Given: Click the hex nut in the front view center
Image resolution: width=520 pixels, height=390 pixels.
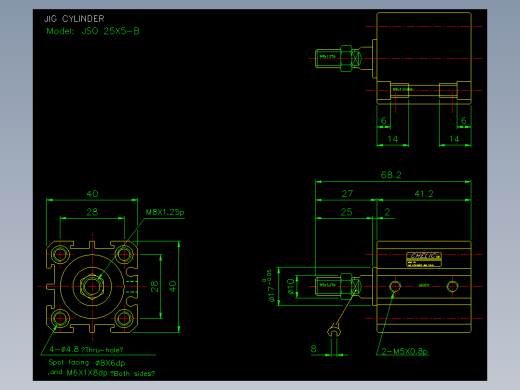Looking at the screenshot, I should click(x=92, y=286).
